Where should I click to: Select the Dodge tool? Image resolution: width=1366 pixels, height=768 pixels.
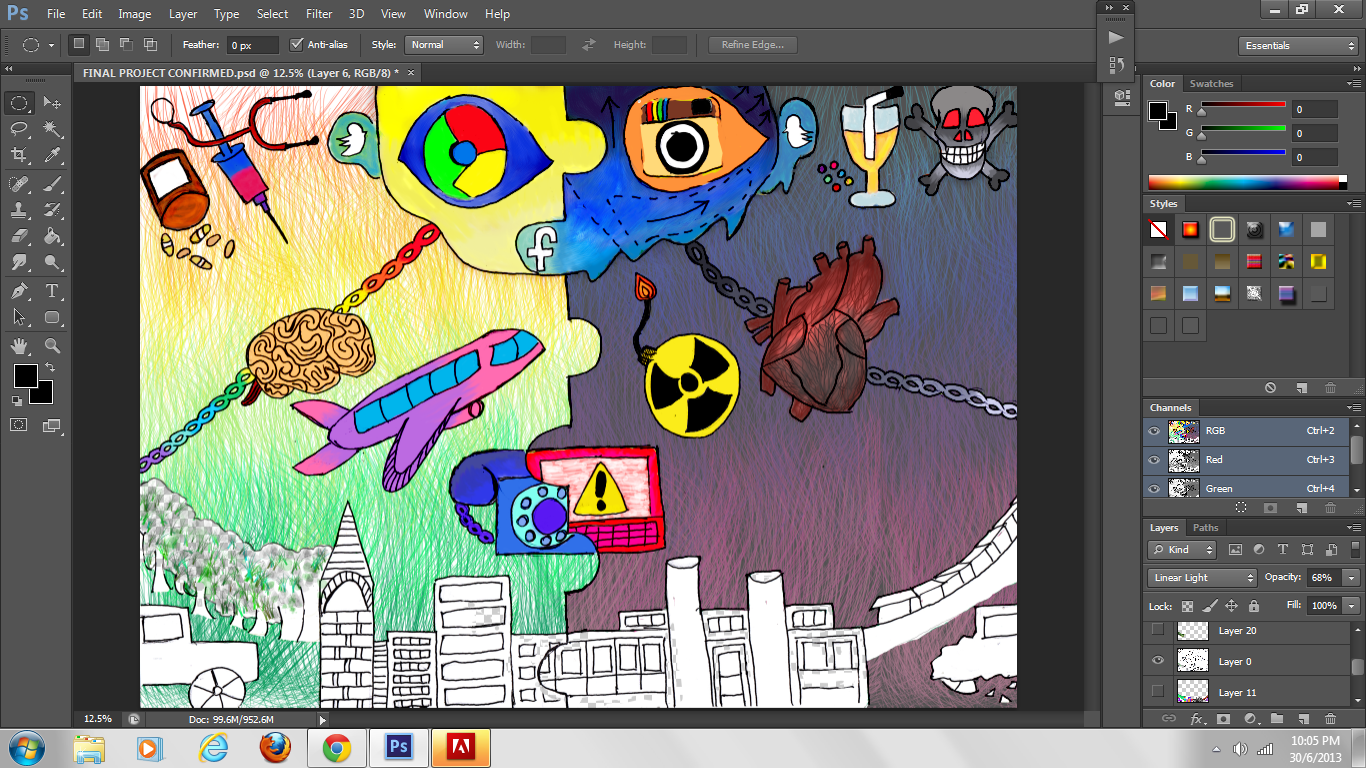click(52, 263)
